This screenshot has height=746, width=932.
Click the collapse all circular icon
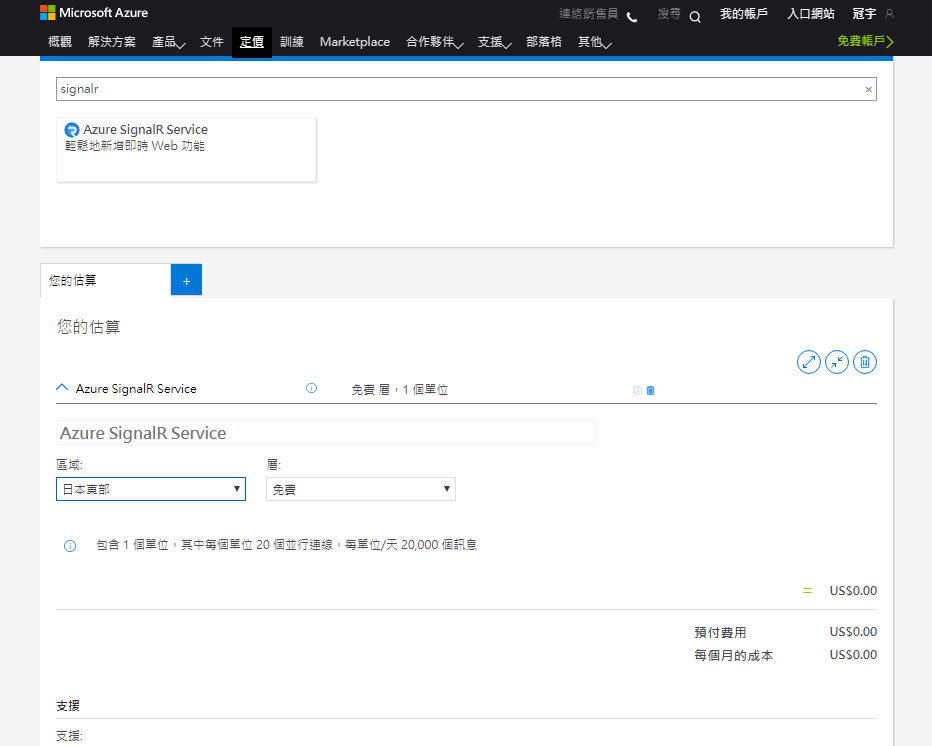pyautogui.click(x=836, y=362)
